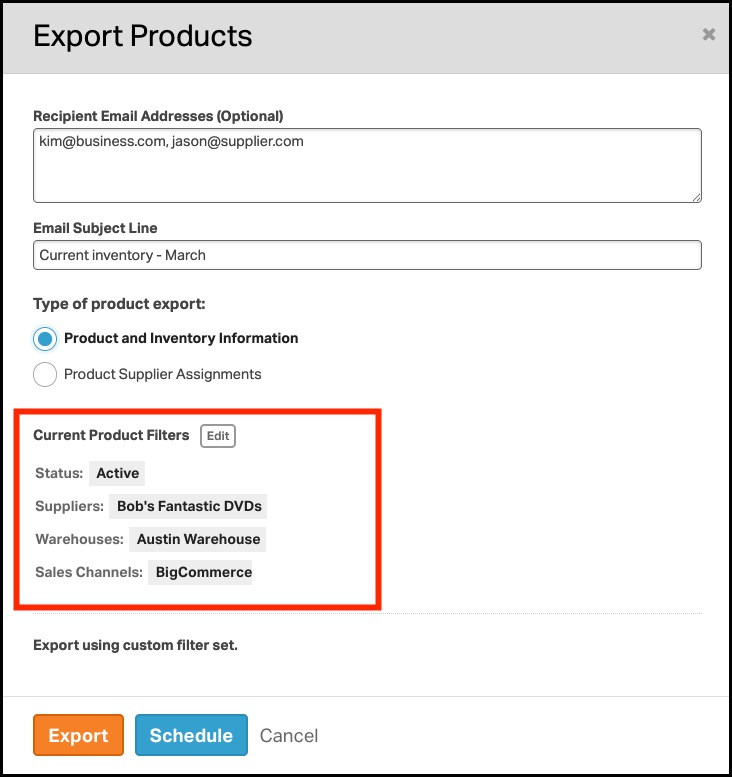The image size is (732, 777).
Task: Click the Export using custom filter set text
Action: click(x=135, y=645)
